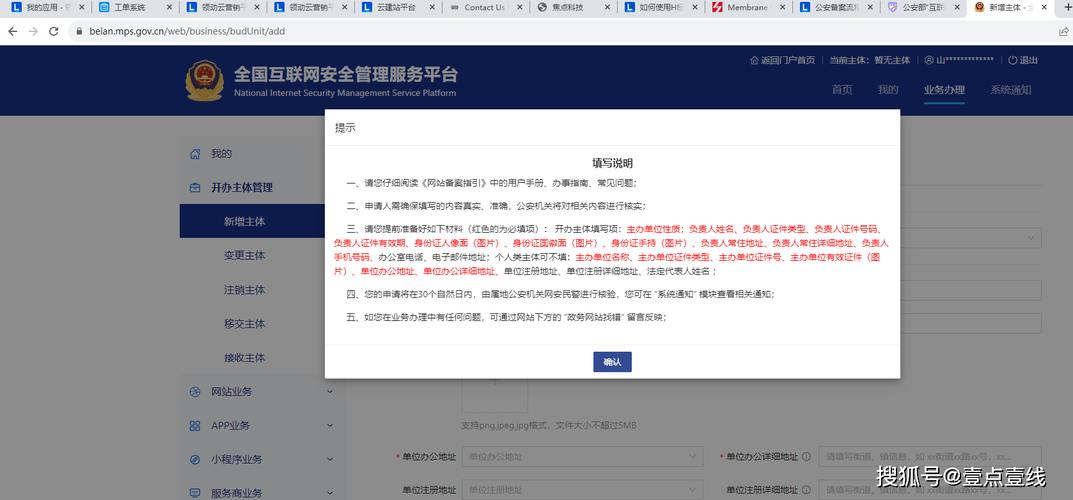Open the 单位注册地址 dropdown
The width and height of the screenshot is (1073, 500).
[582, 490]
